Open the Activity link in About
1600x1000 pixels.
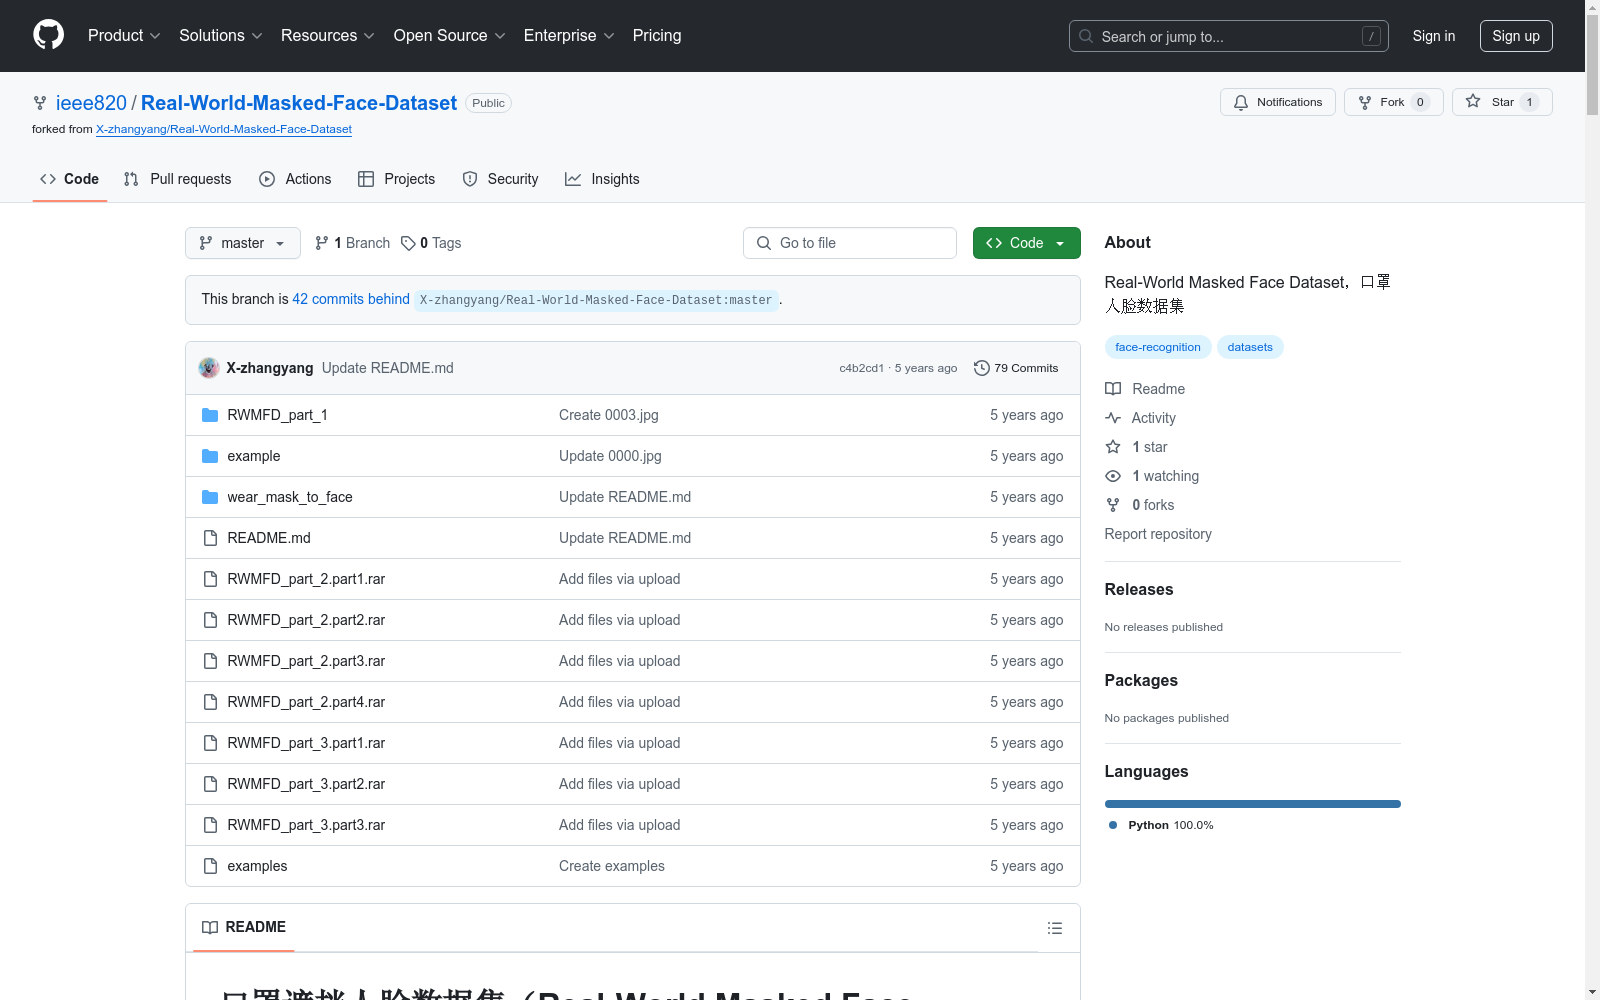point(1141,418)
